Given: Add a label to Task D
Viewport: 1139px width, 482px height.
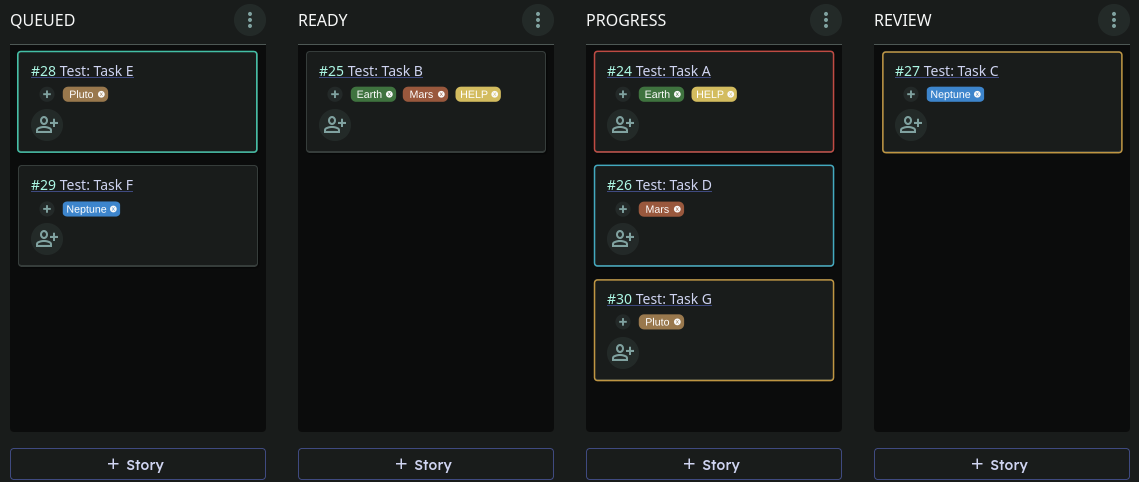Looking at the screenshot, I should point(623,209).
